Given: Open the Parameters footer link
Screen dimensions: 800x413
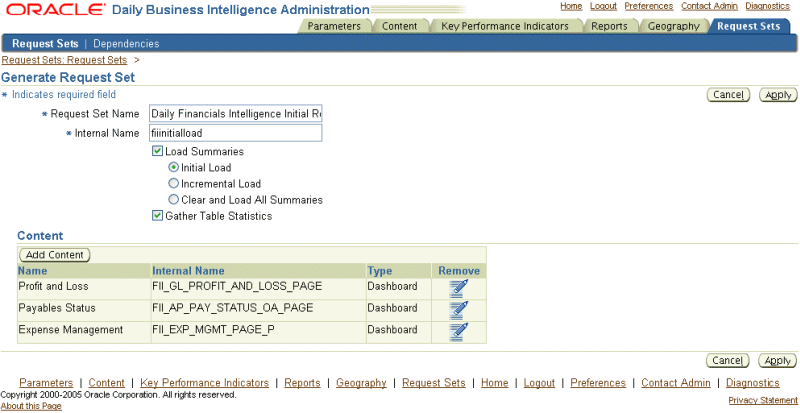Looking at the screenshot, I should point(46,383).
